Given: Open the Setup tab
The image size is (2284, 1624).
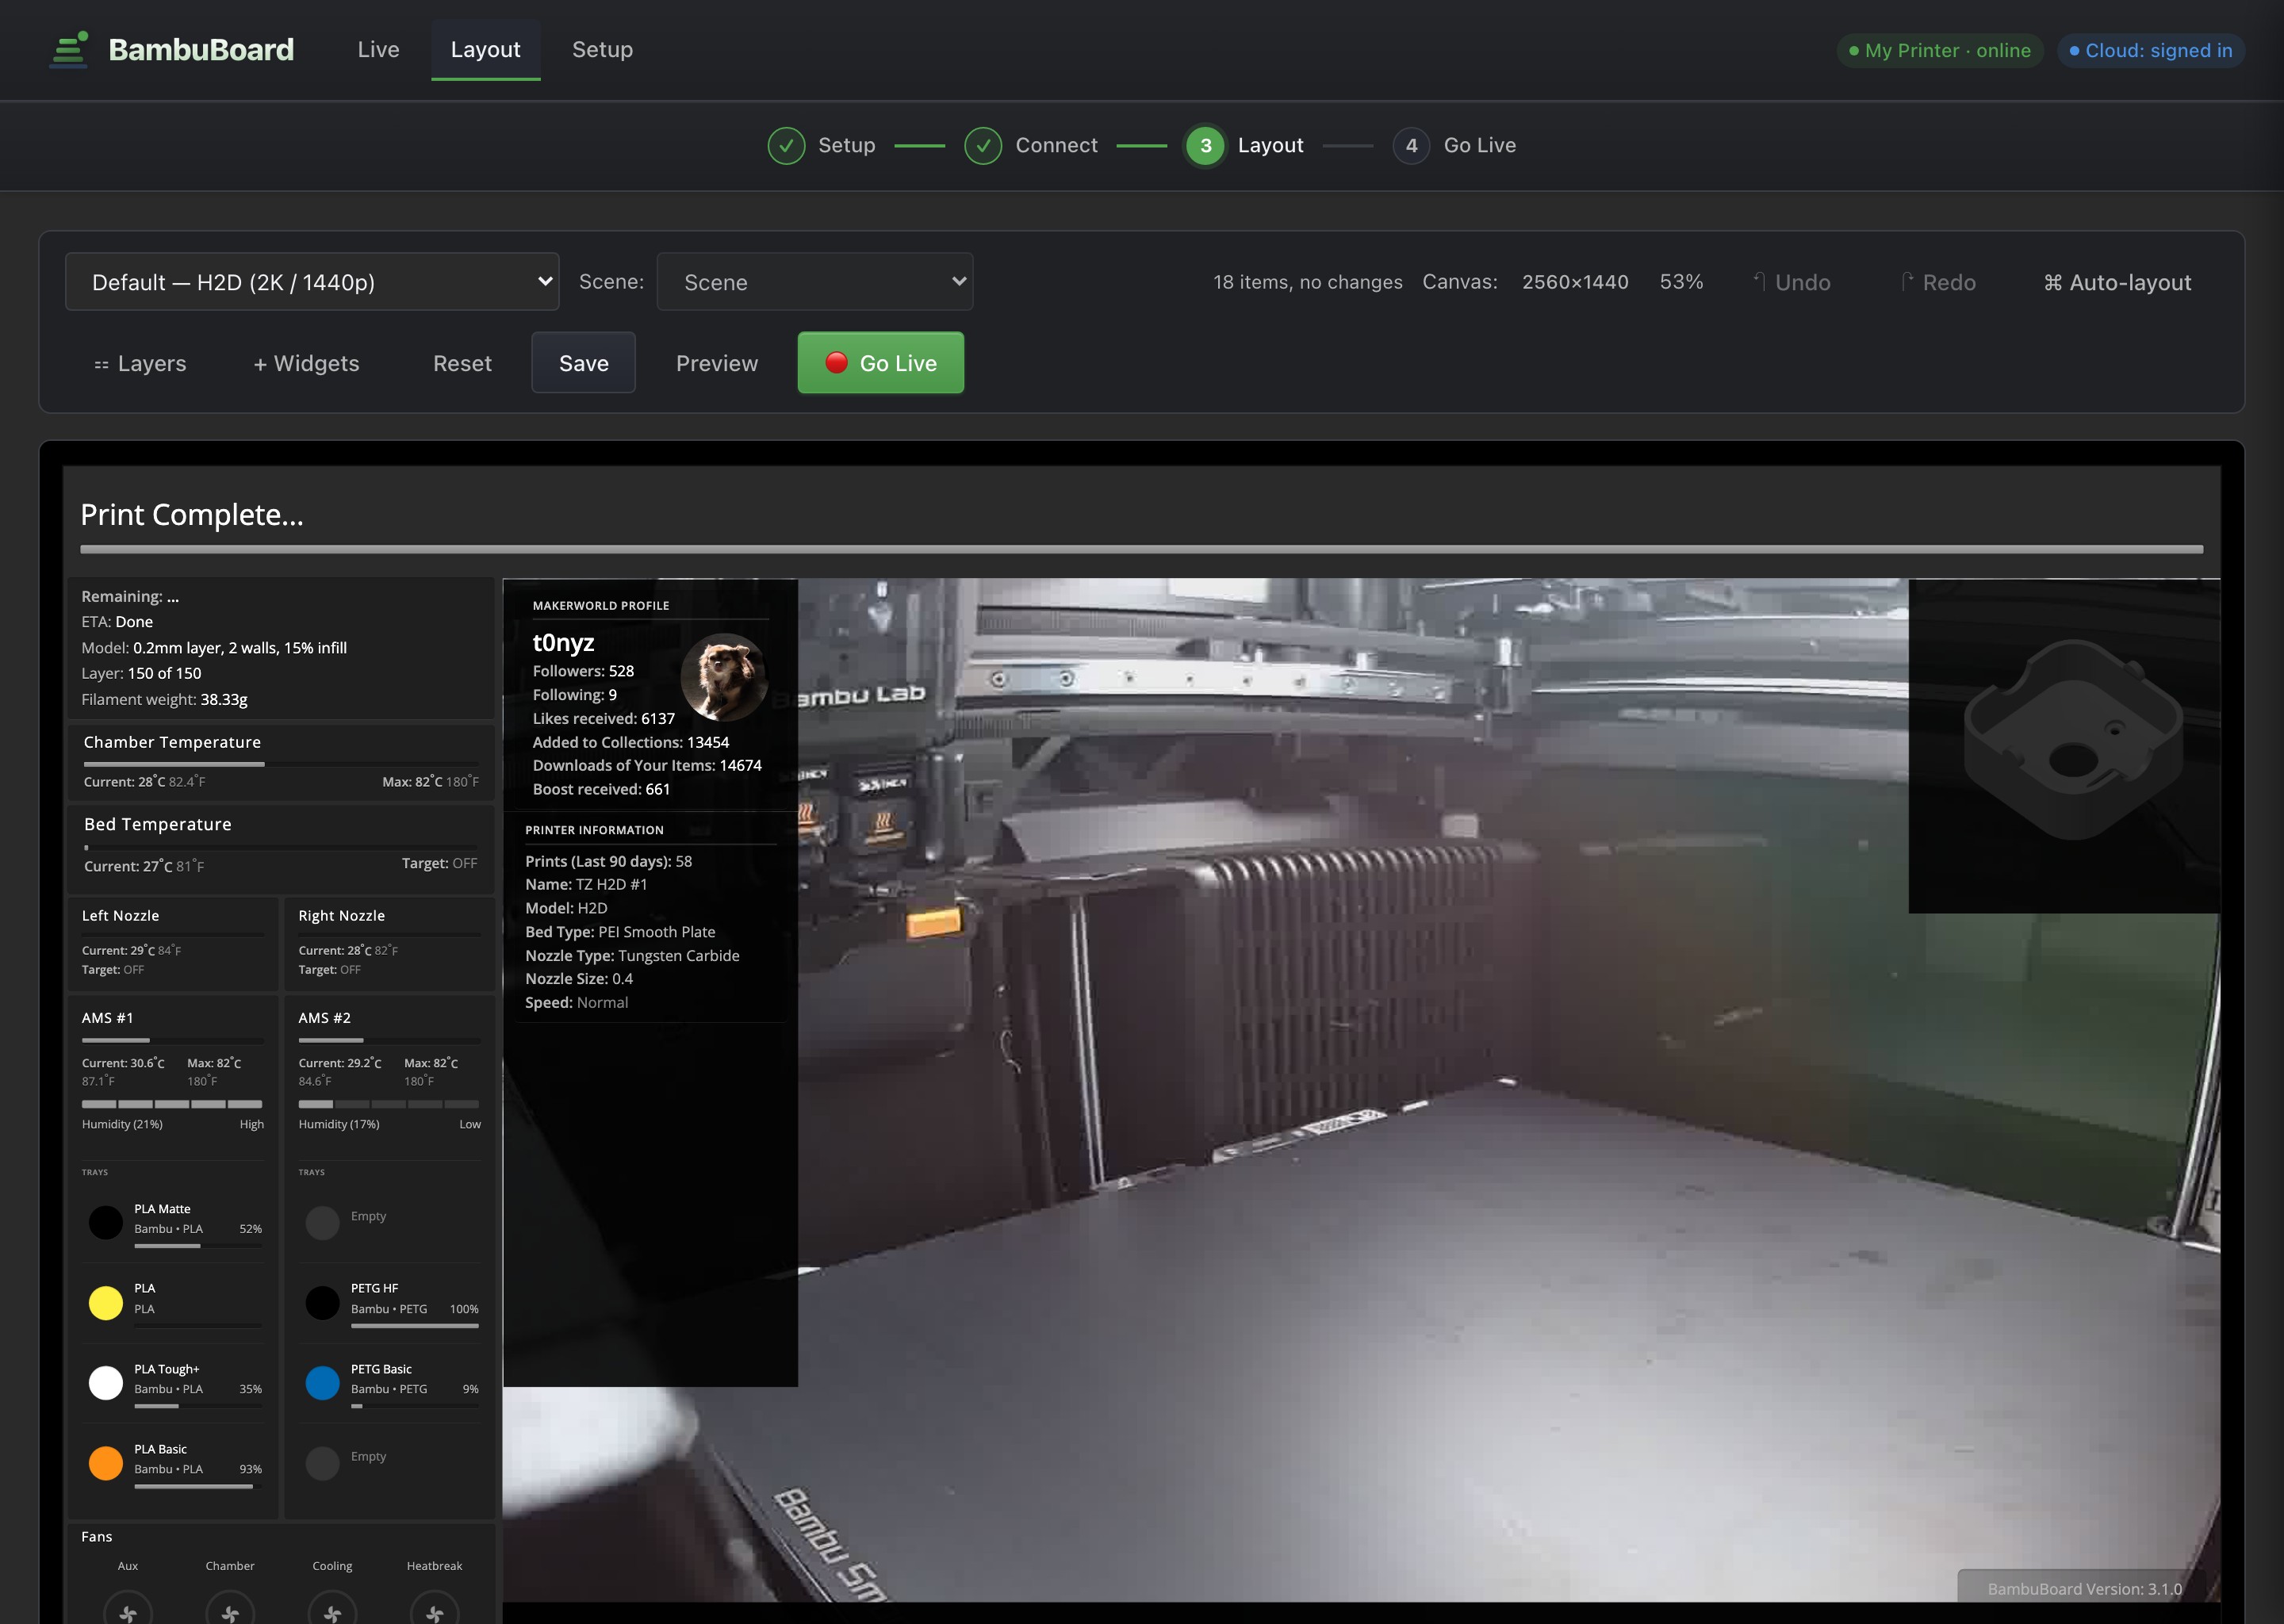Looking at the screenshot, I should coord(602,49).
